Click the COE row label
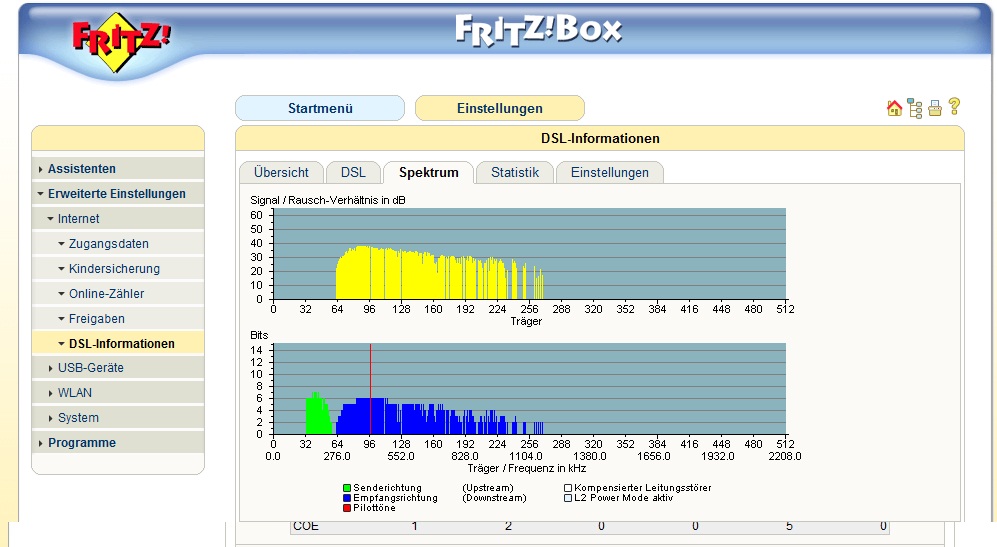 pos(306,526)
